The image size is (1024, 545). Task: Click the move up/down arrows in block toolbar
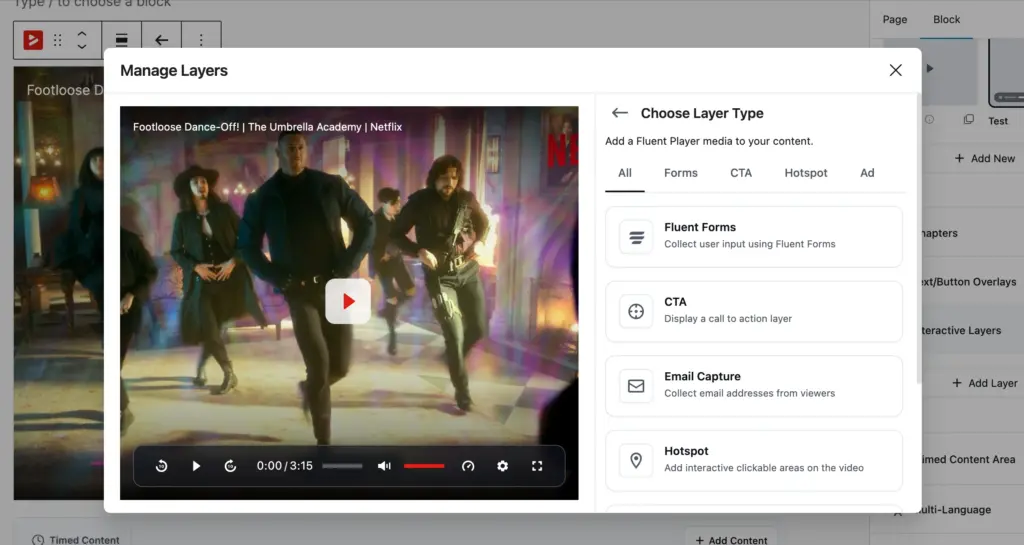82,40
